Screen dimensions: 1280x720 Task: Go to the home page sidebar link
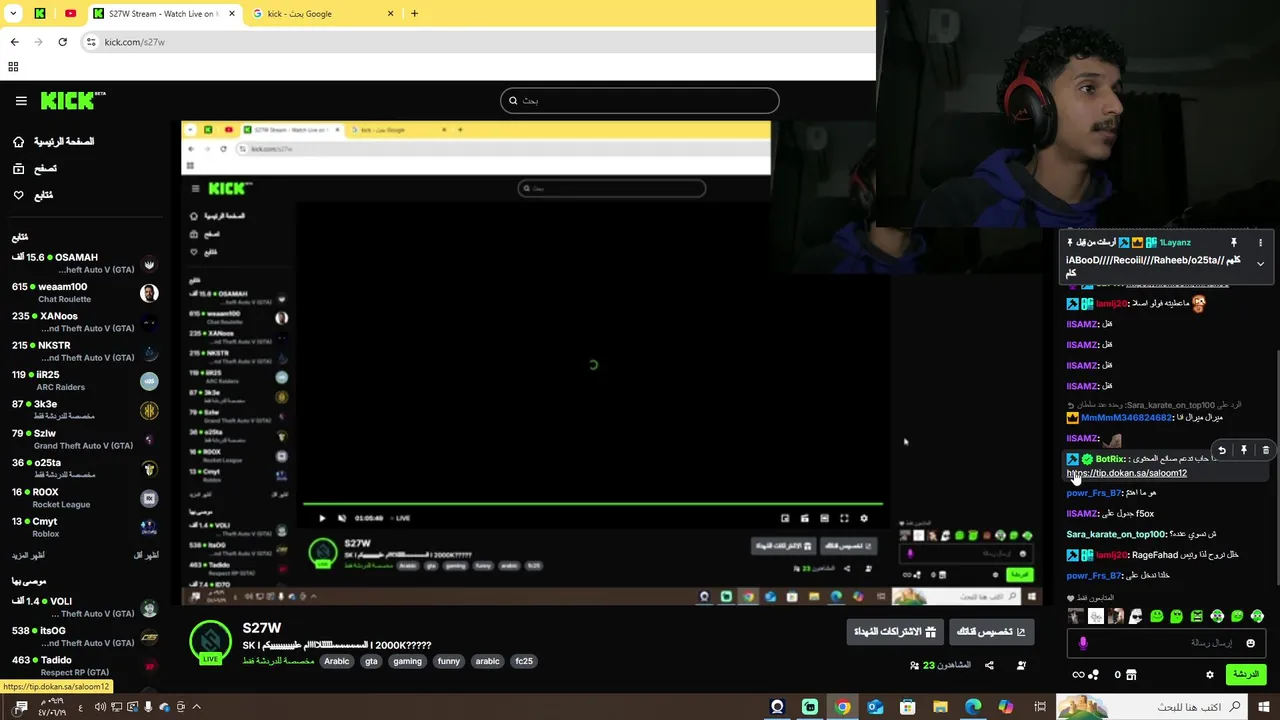click(53, 142)
